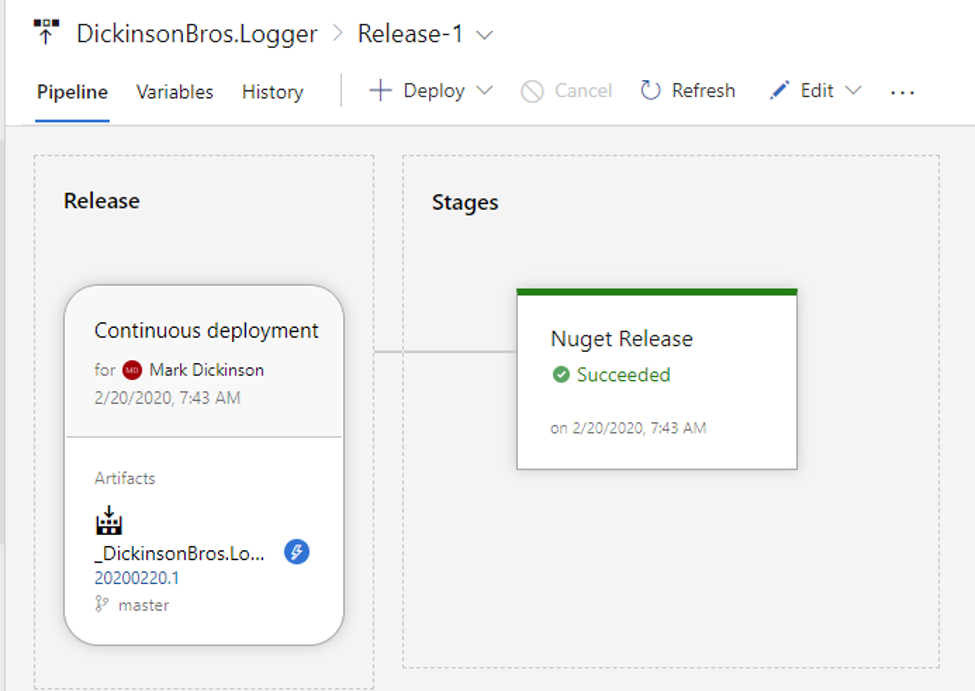Viewport: 975px width, 691px height.
Task: Open the Deploy dropdown arrow
Action: click(x=484, y=91)
